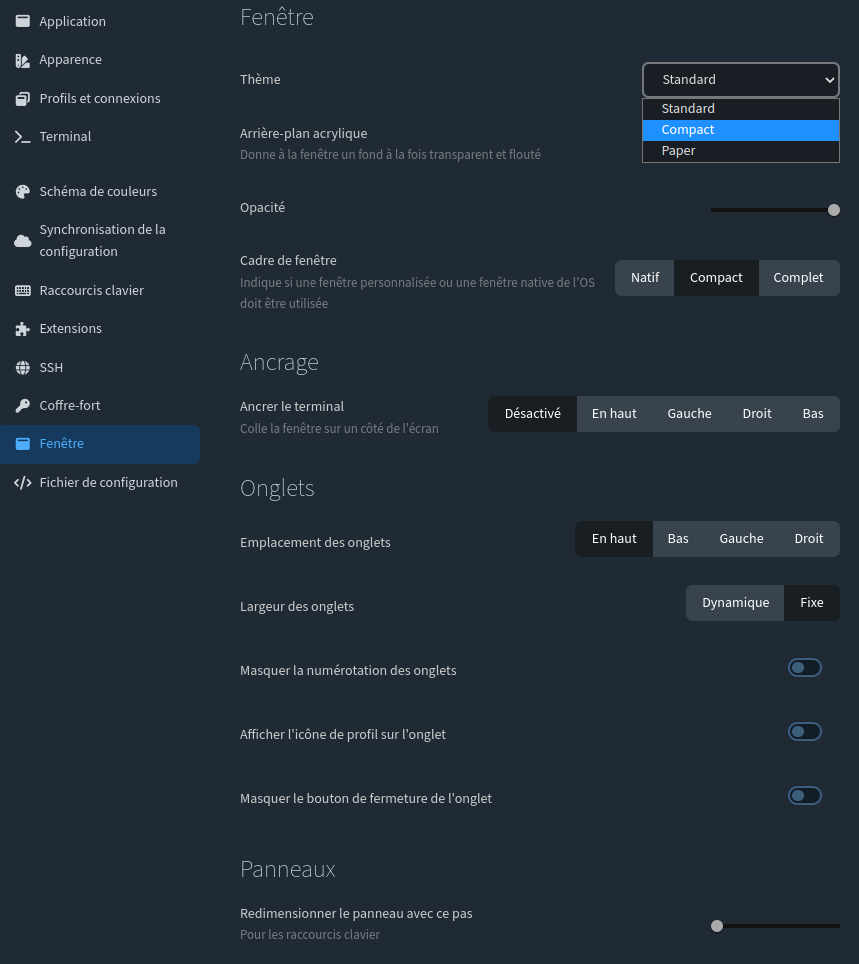
Task: Click the Application sidebar icon
Action: (22, 21)
